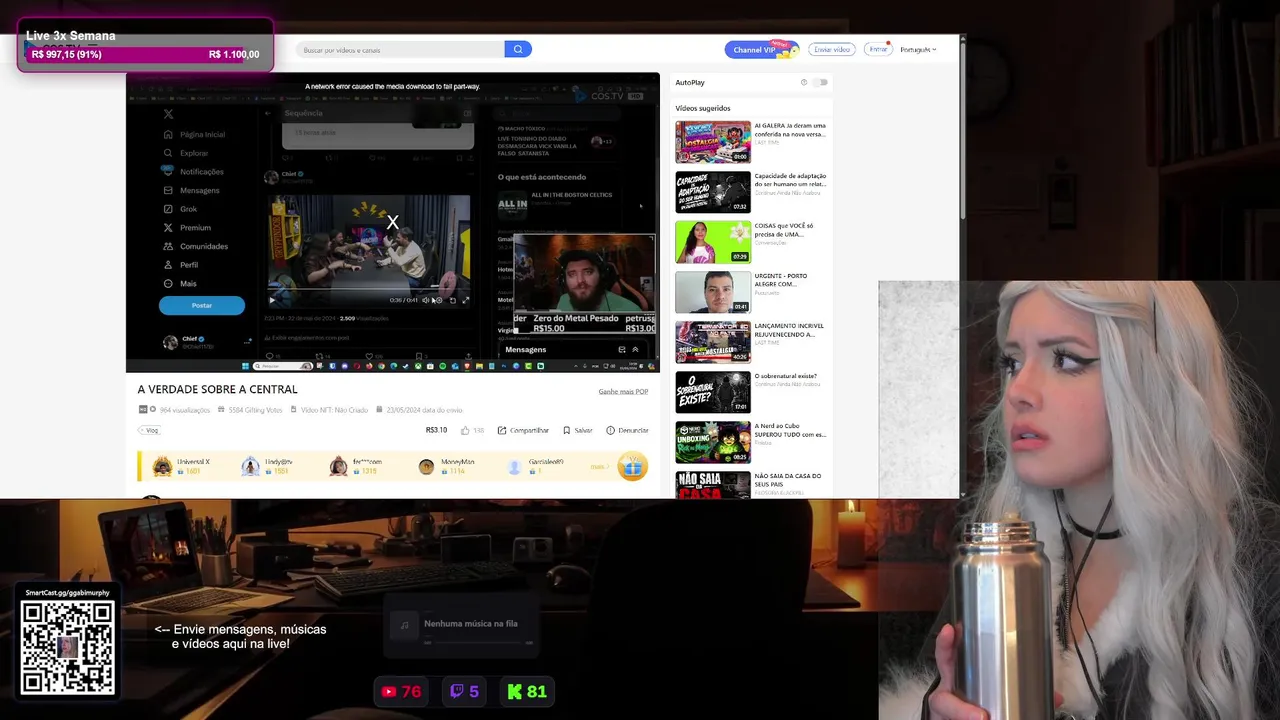Click the YouTube viewer count icon

pyautogui.click(x=389, y=691)
